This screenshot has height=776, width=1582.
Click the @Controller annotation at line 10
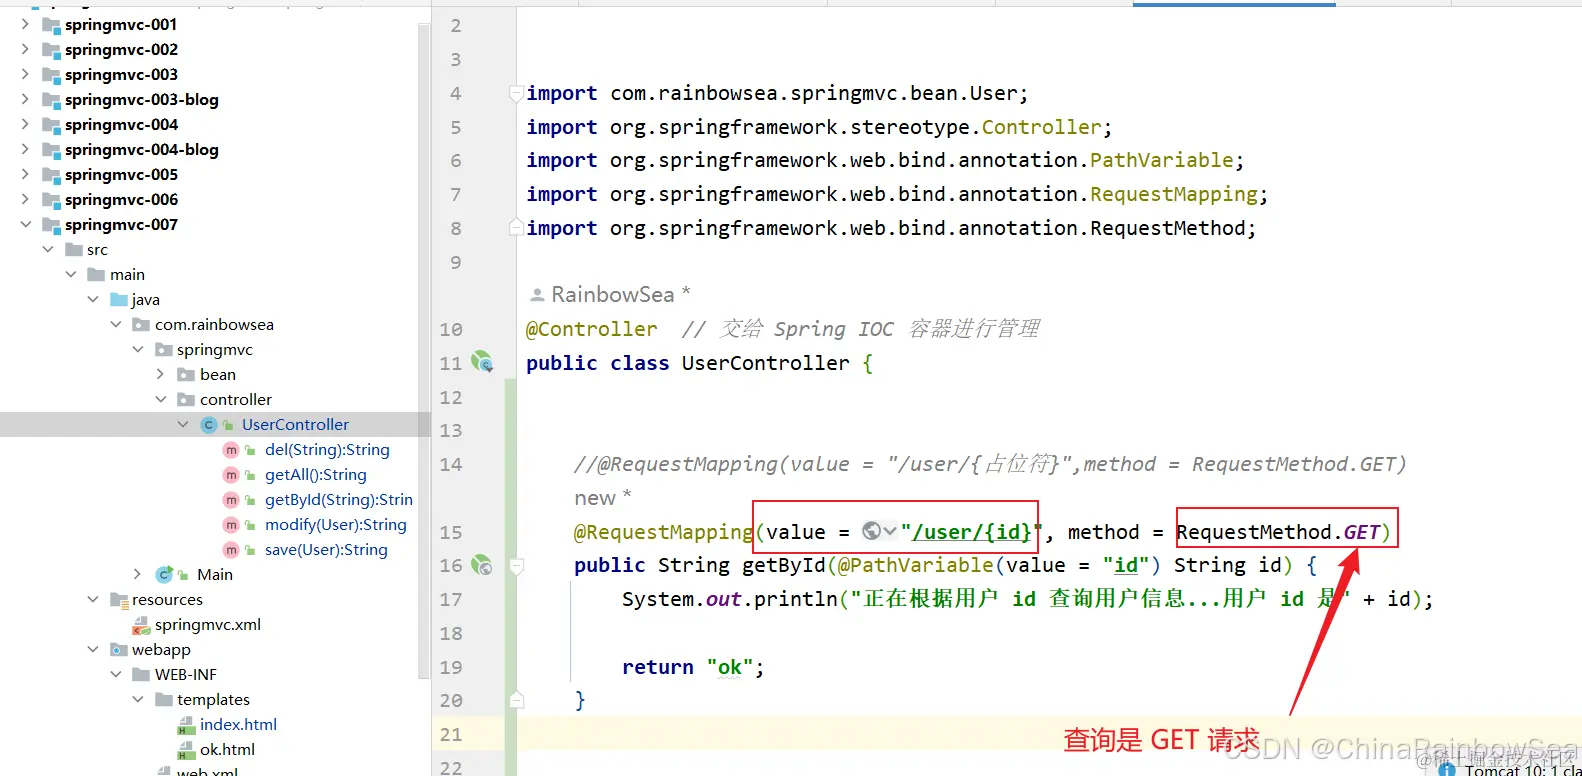[x=591, y=329]
